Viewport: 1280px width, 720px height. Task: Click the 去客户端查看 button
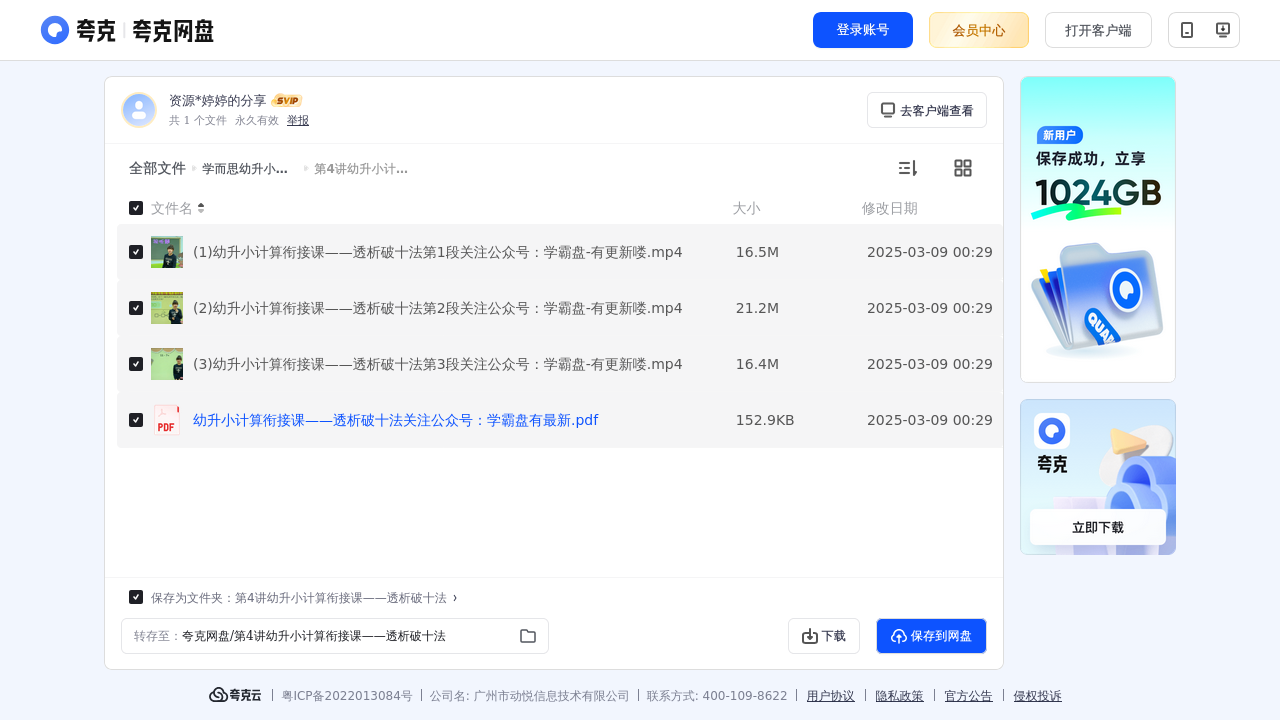point(927,110)
